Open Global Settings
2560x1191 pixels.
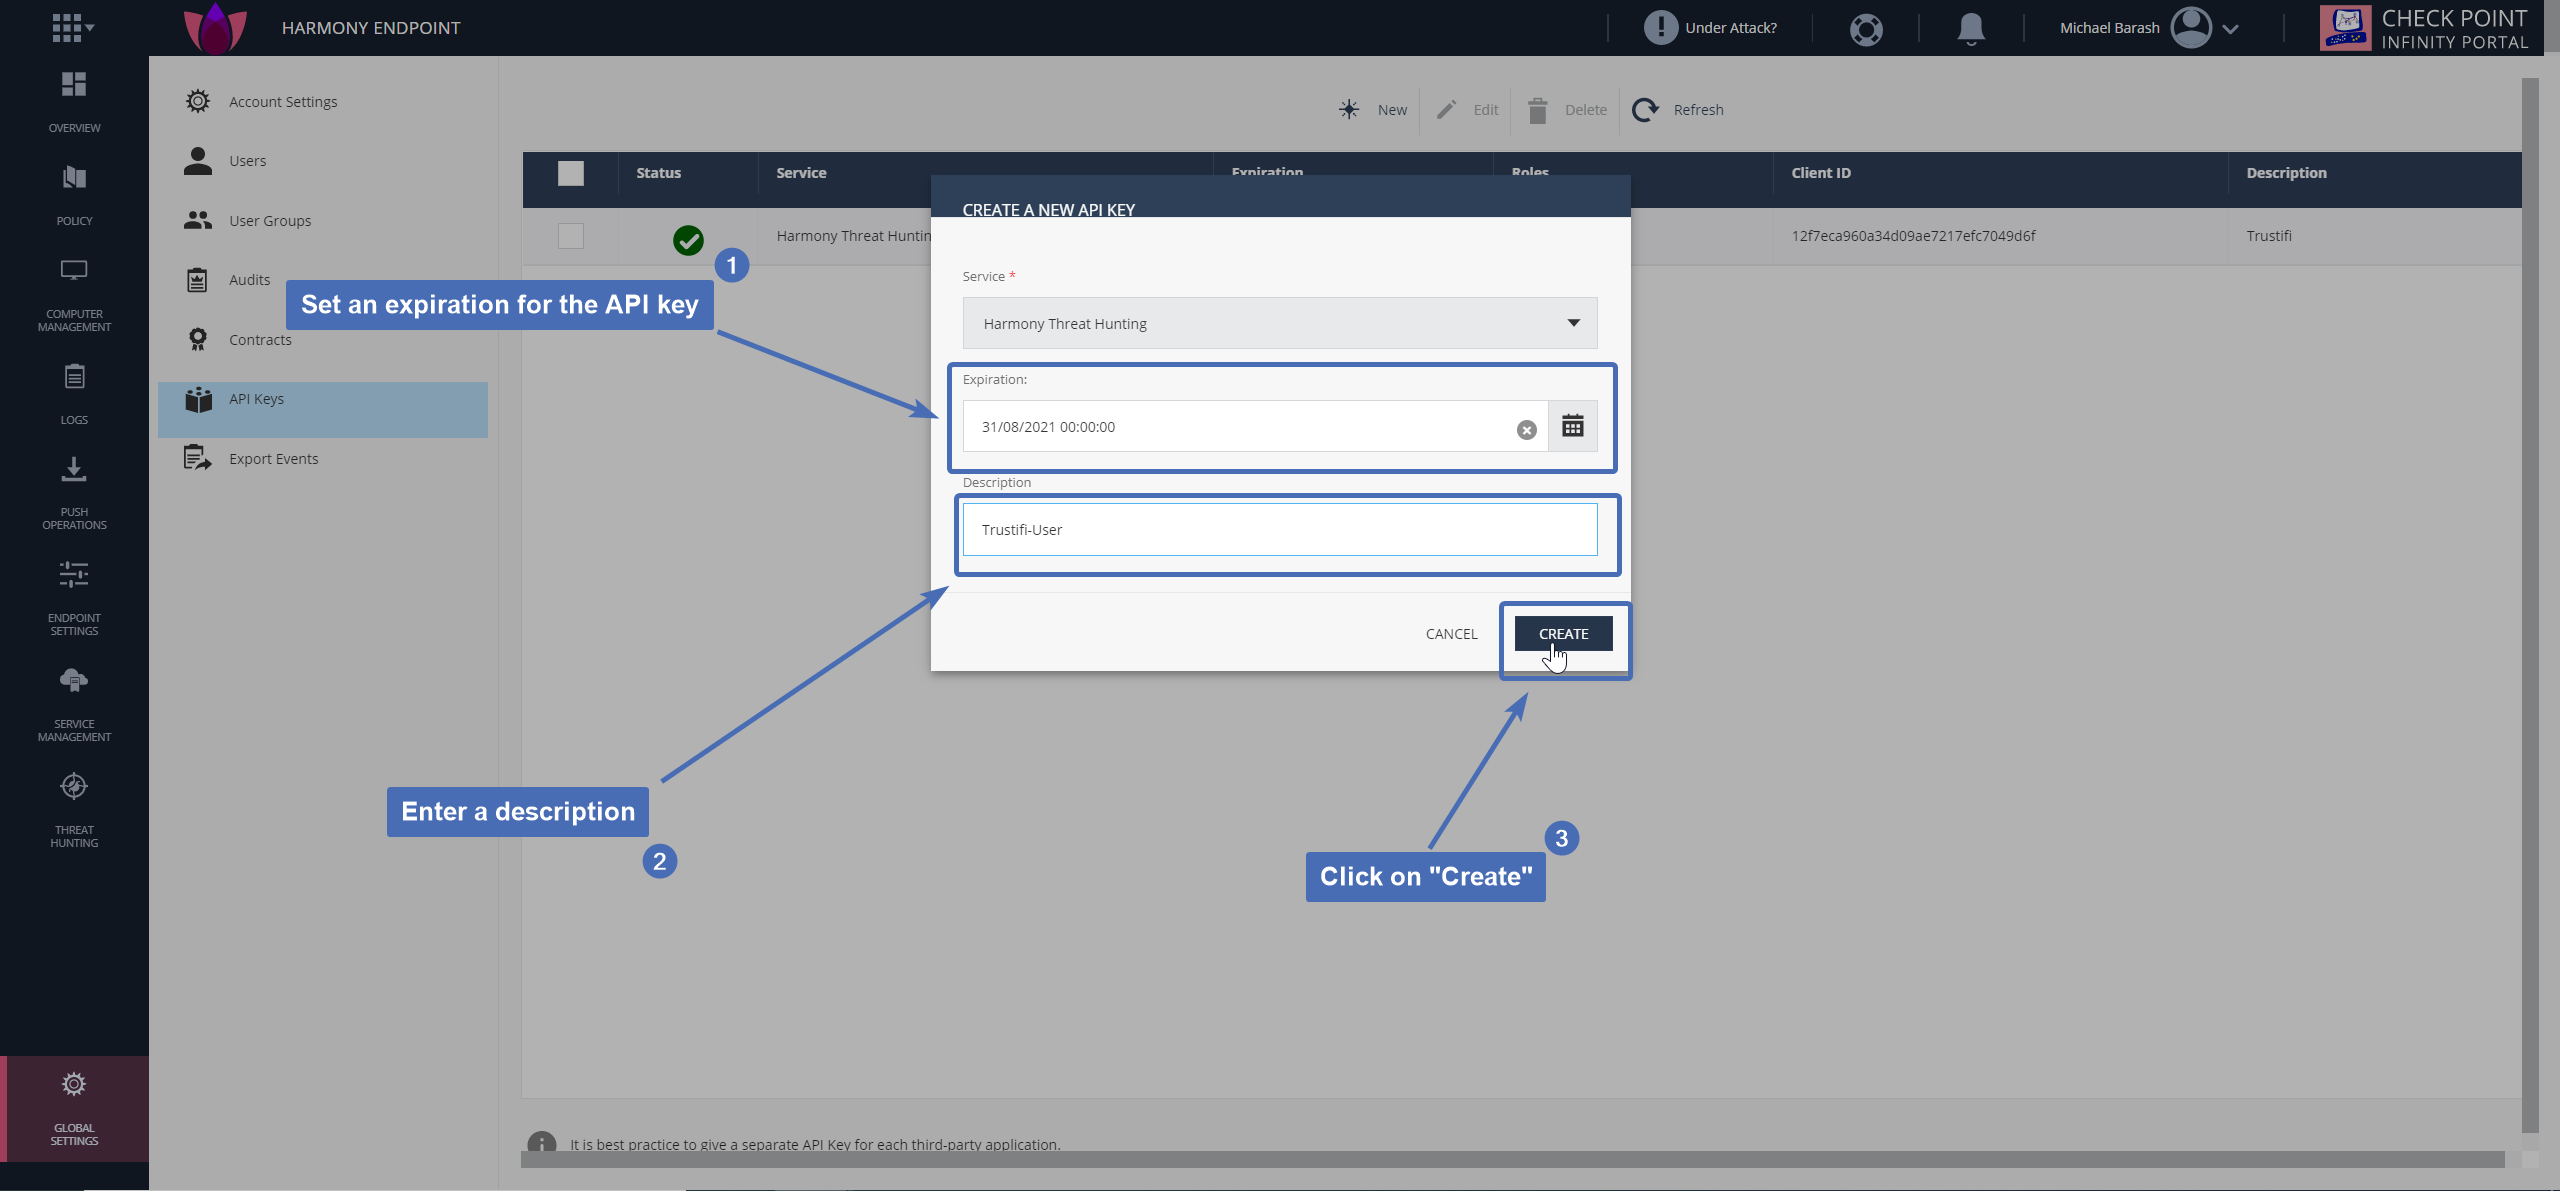74,1108
